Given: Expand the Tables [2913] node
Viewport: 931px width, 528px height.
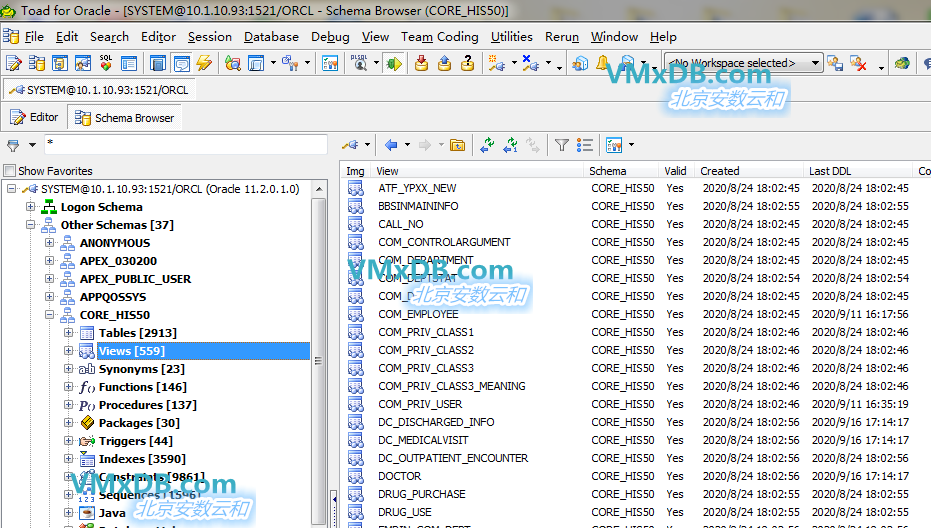Looking at the screenshot, I should 68,333.
